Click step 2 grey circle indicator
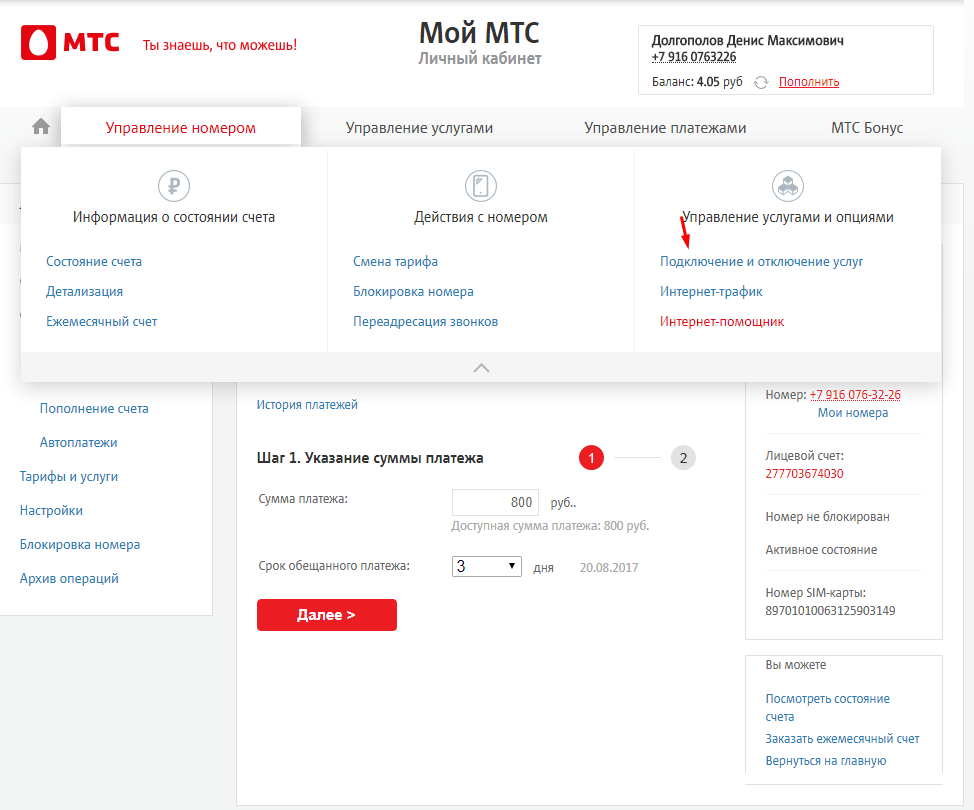Screen dimensions: 974x810 click(x=683, y=458)
